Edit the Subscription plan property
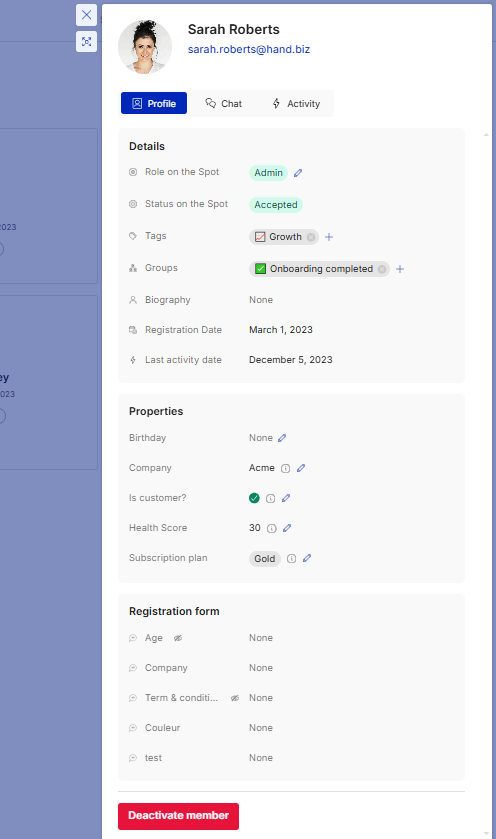 pyautogui.click(x=307, y=558)
